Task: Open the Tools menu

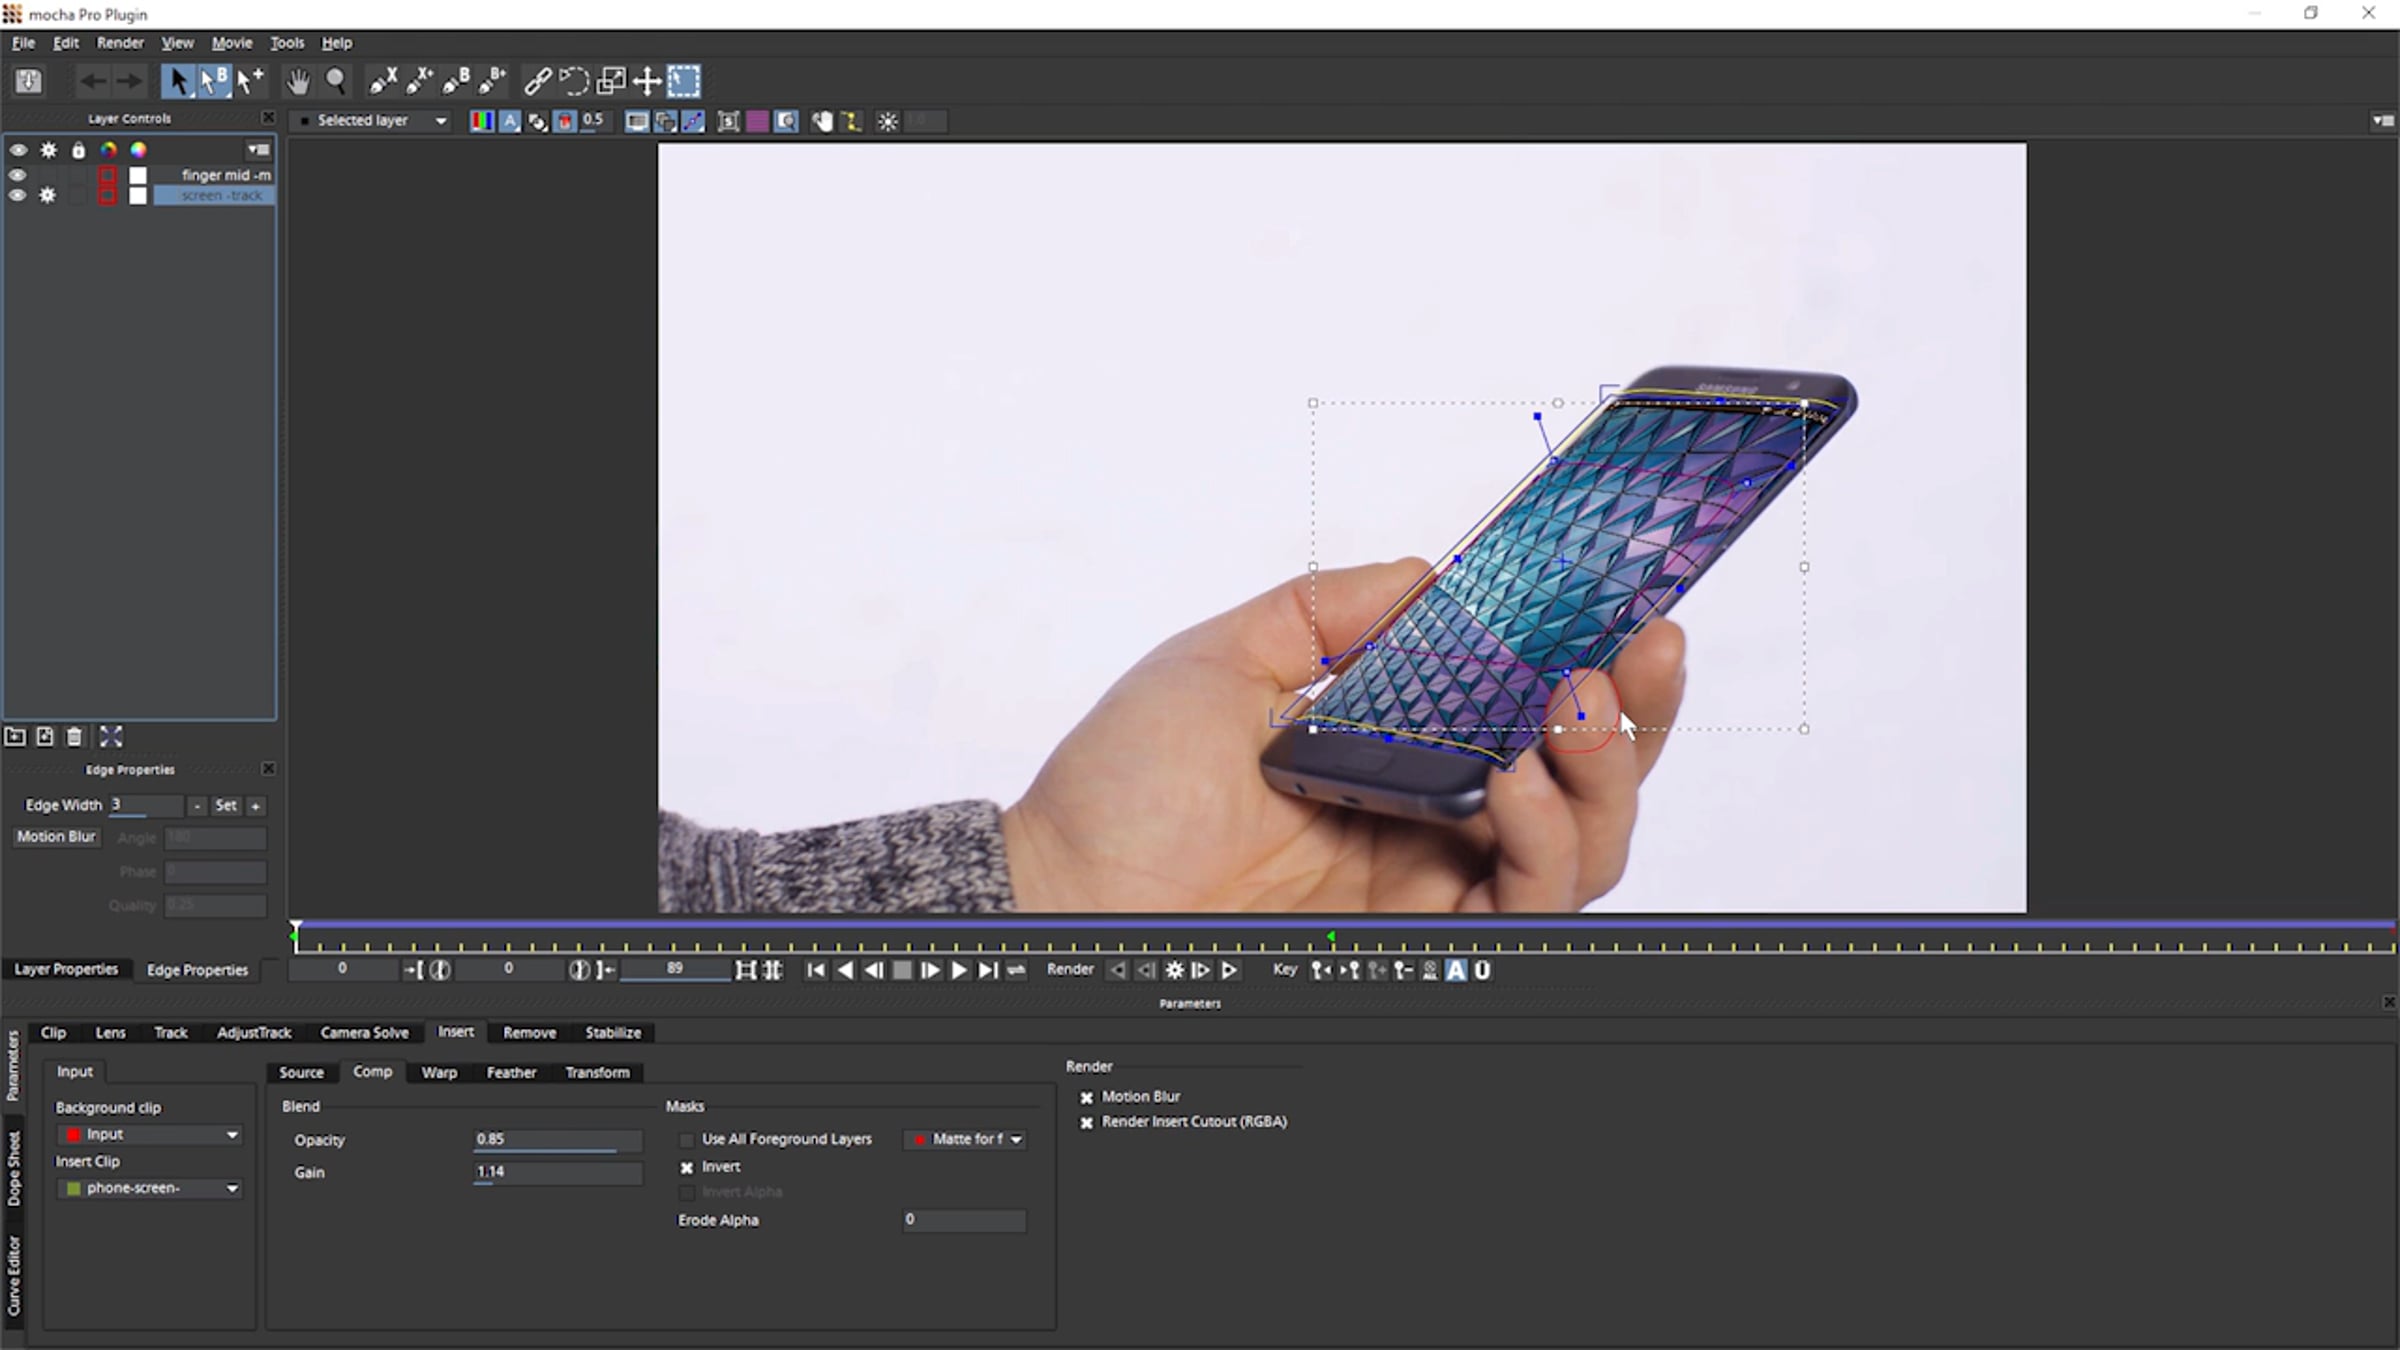Action: 287,43
